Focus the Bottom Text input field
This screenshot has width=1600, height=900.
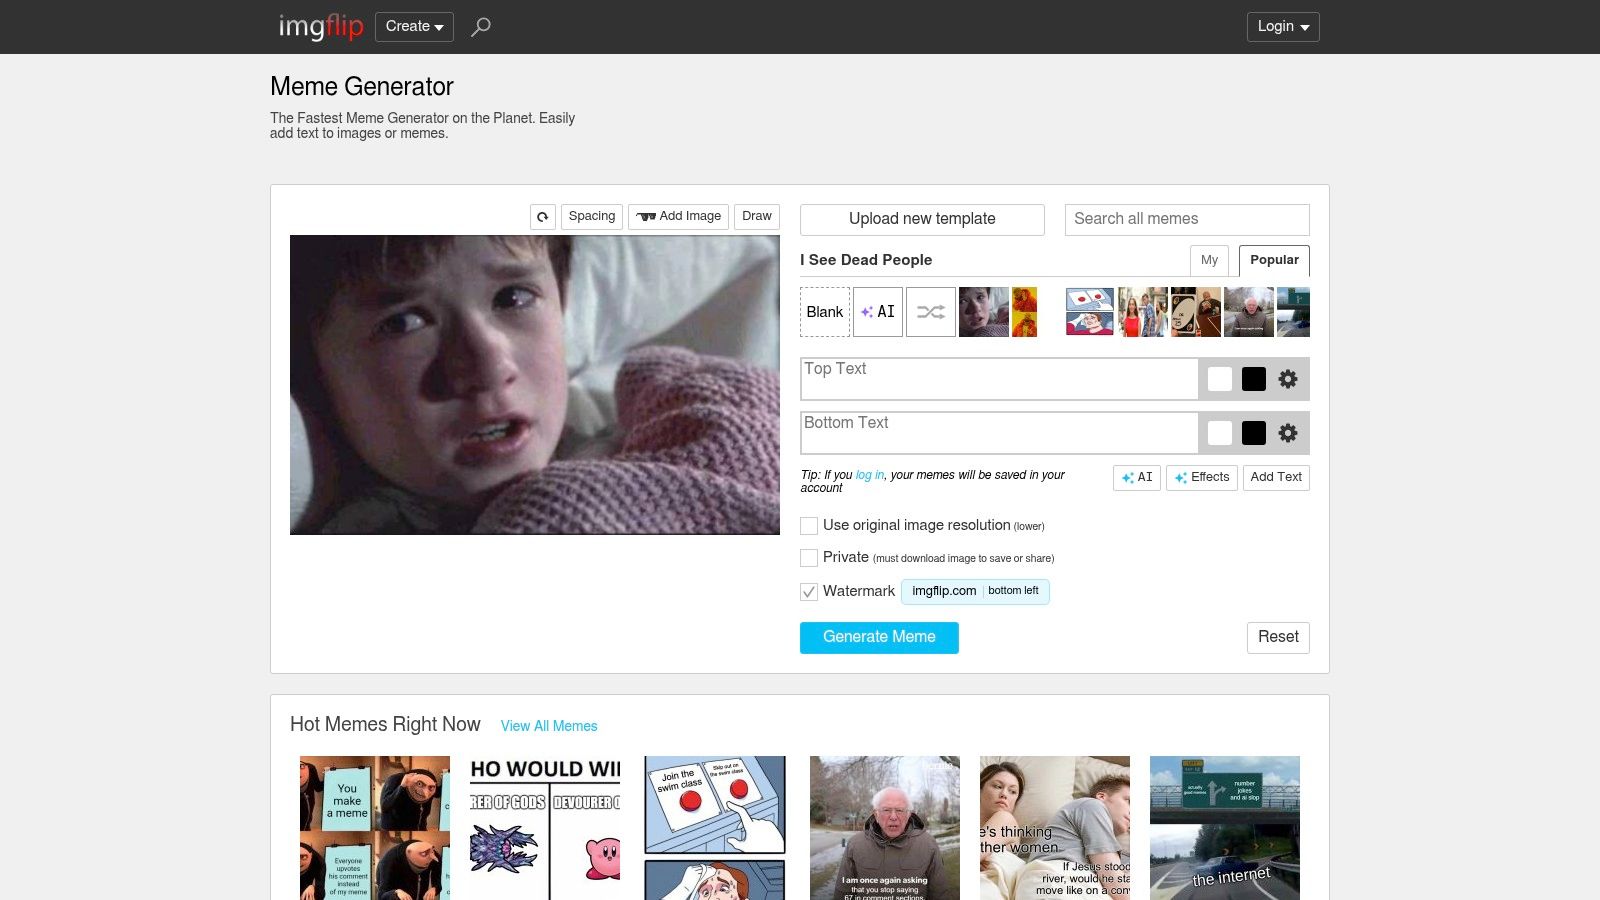1000,433
